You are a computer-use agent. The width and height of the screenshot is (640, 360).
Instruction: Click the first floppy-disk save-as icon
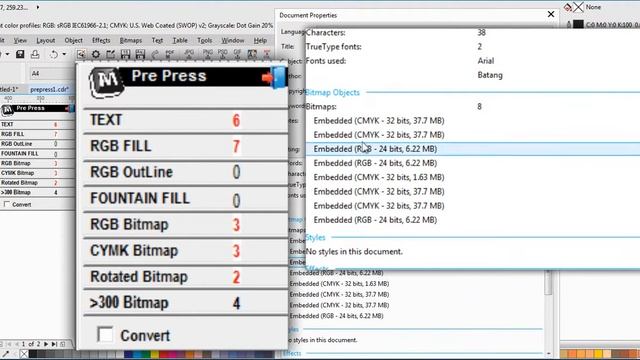125,54
